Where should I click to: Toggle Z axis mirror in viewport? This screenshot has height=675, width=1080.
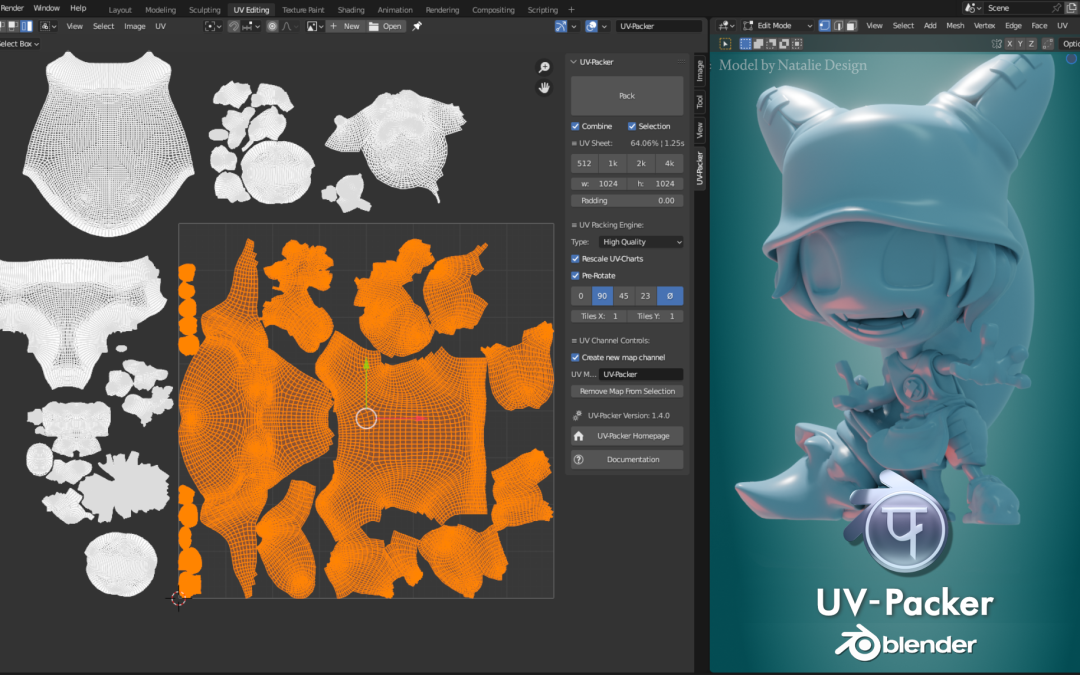click(1032, 43)
